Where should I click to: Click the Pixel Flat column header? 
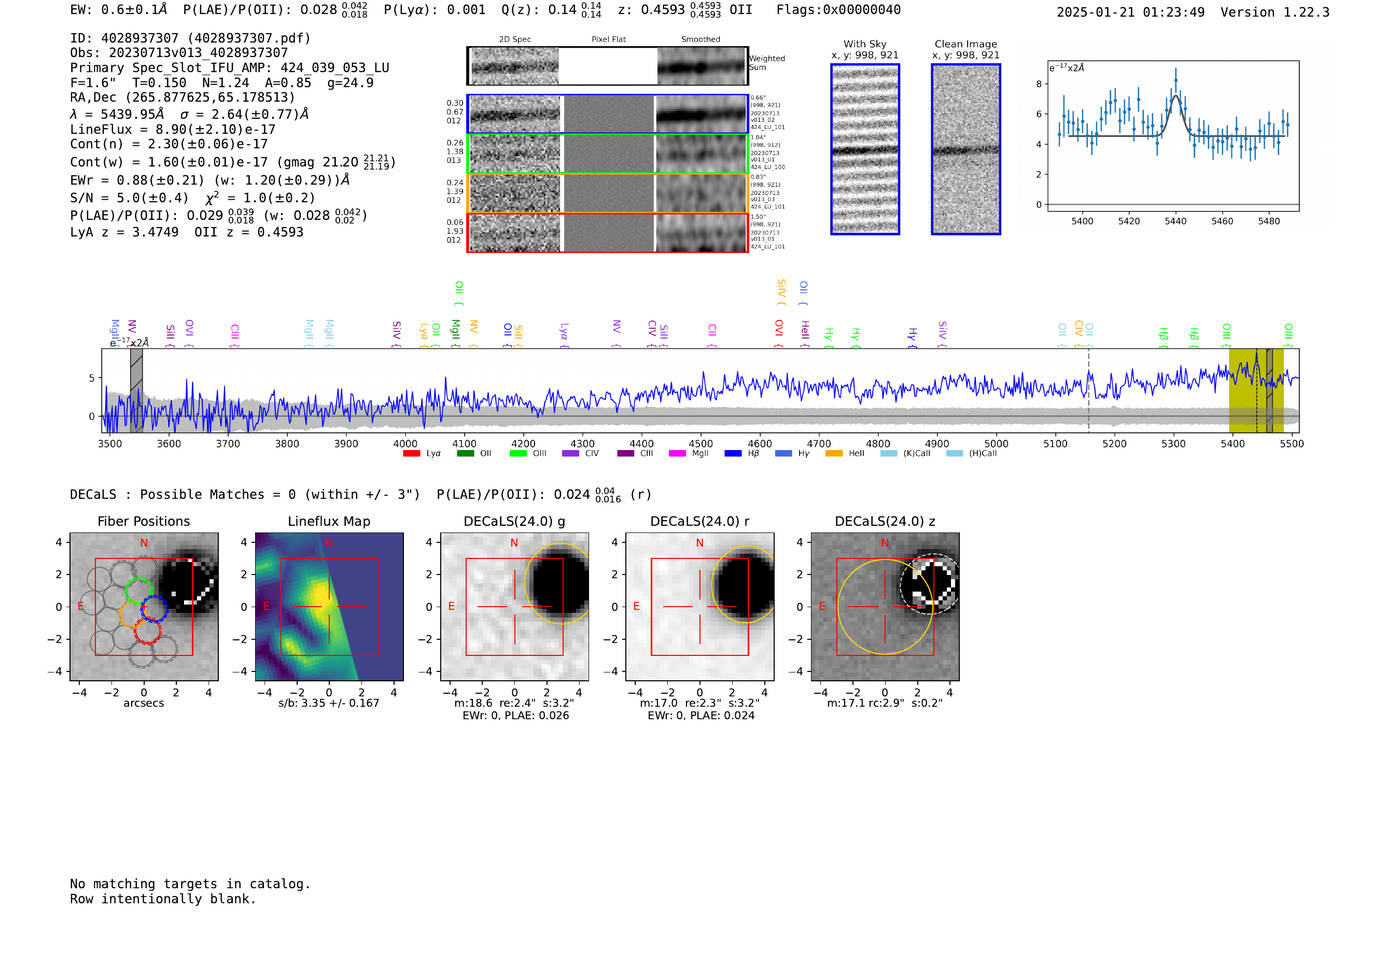[609, 40]
